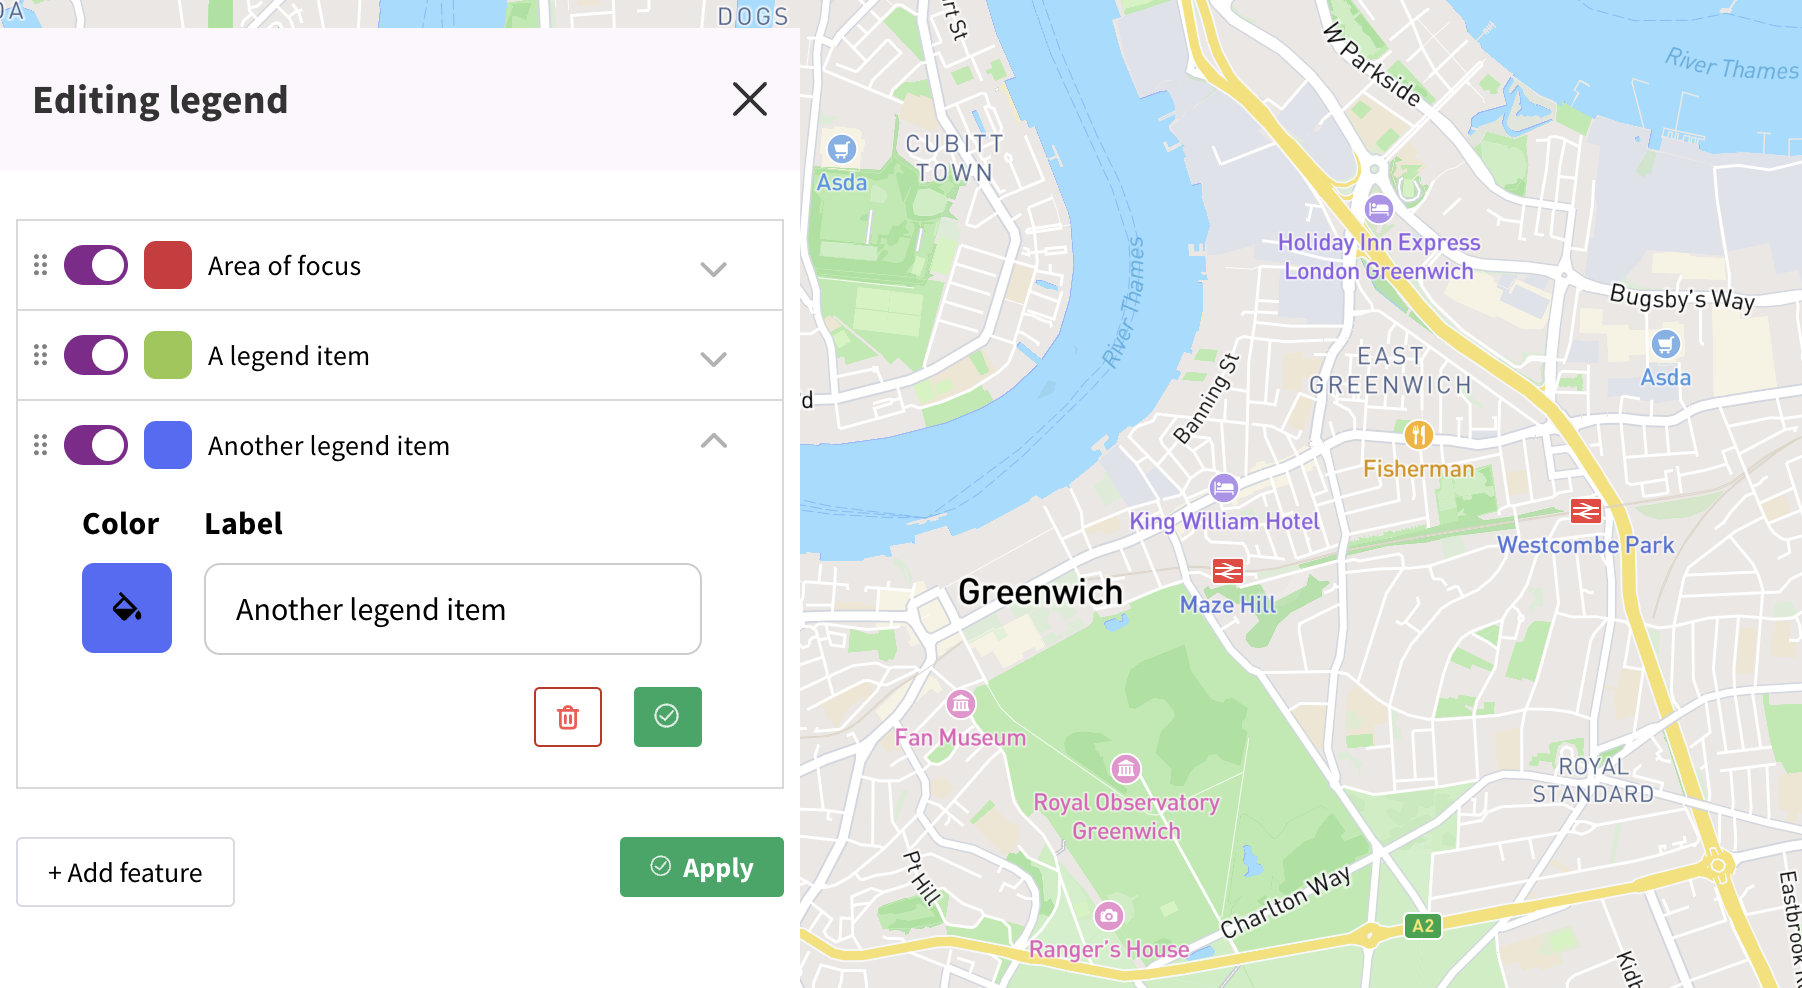Toggle off Area of focus visibility

point(96,265)
